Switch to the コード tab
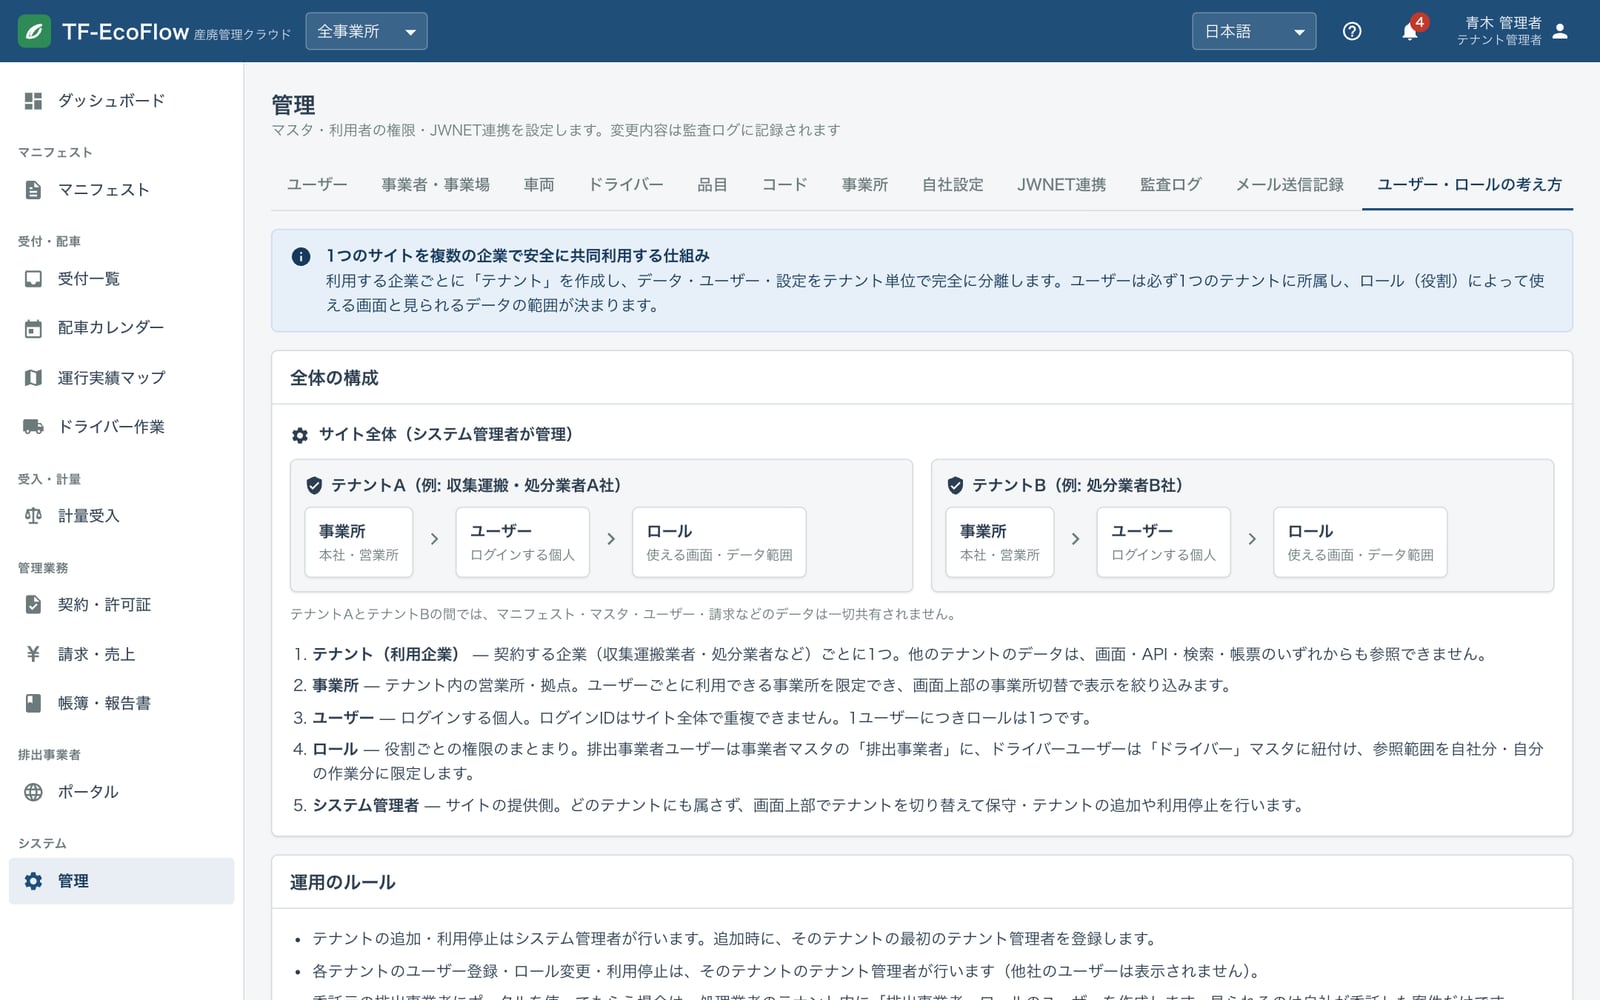This screenshot has height=1000, width=1600. (x=784, y=185)
